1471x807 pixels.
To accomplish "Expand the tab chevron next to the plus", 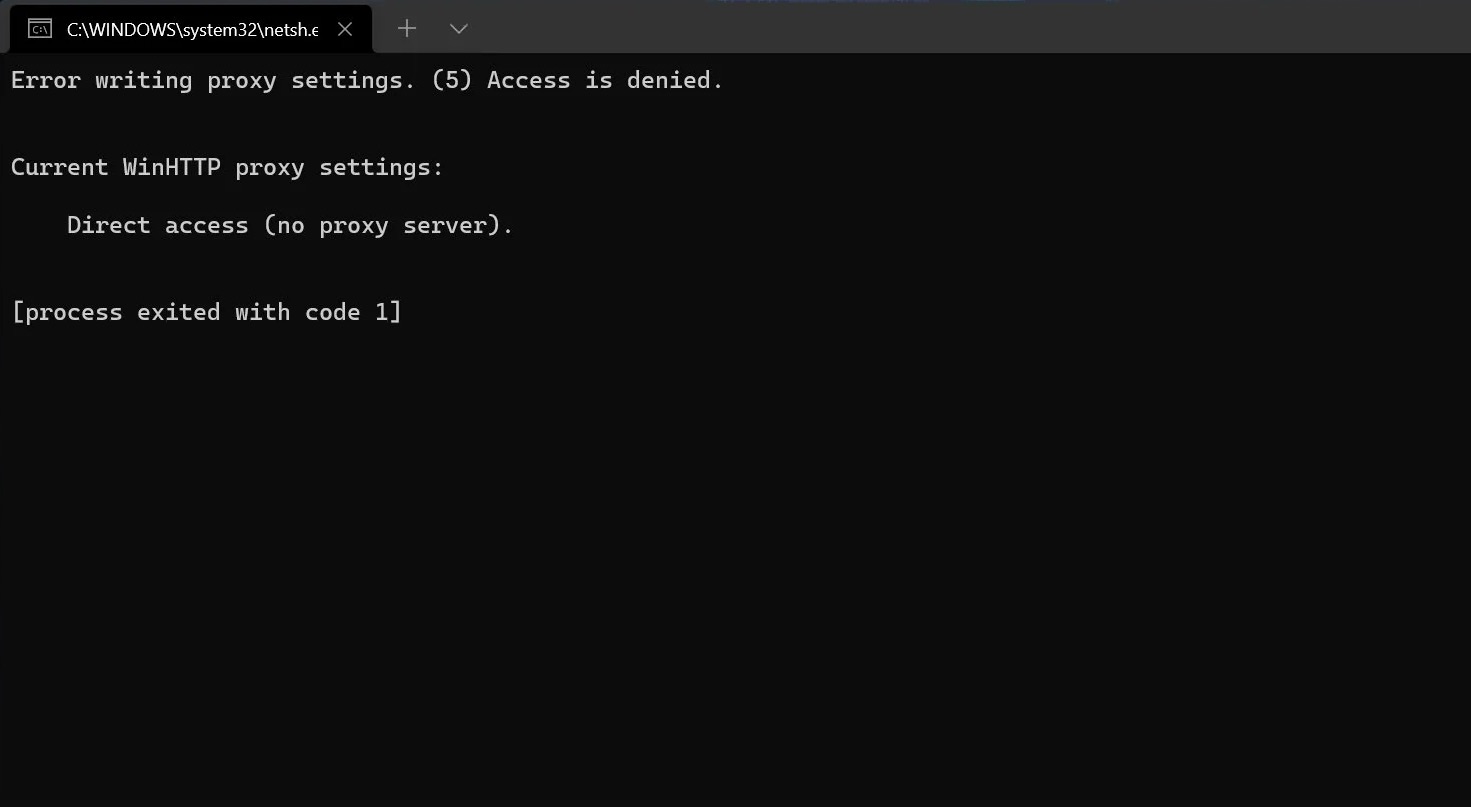I will point(458,28).
